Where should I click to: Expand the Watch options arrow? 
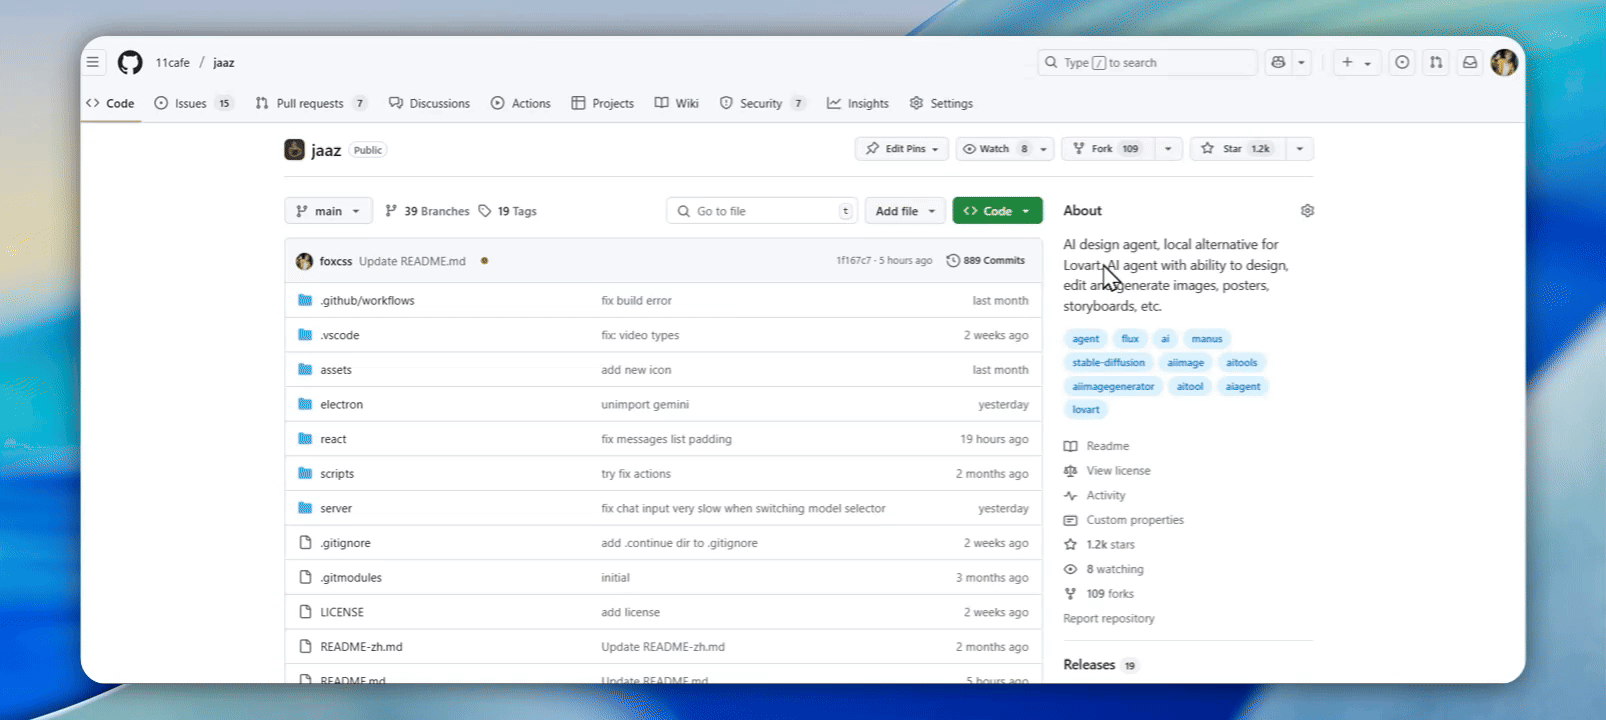coord(1043,149)
